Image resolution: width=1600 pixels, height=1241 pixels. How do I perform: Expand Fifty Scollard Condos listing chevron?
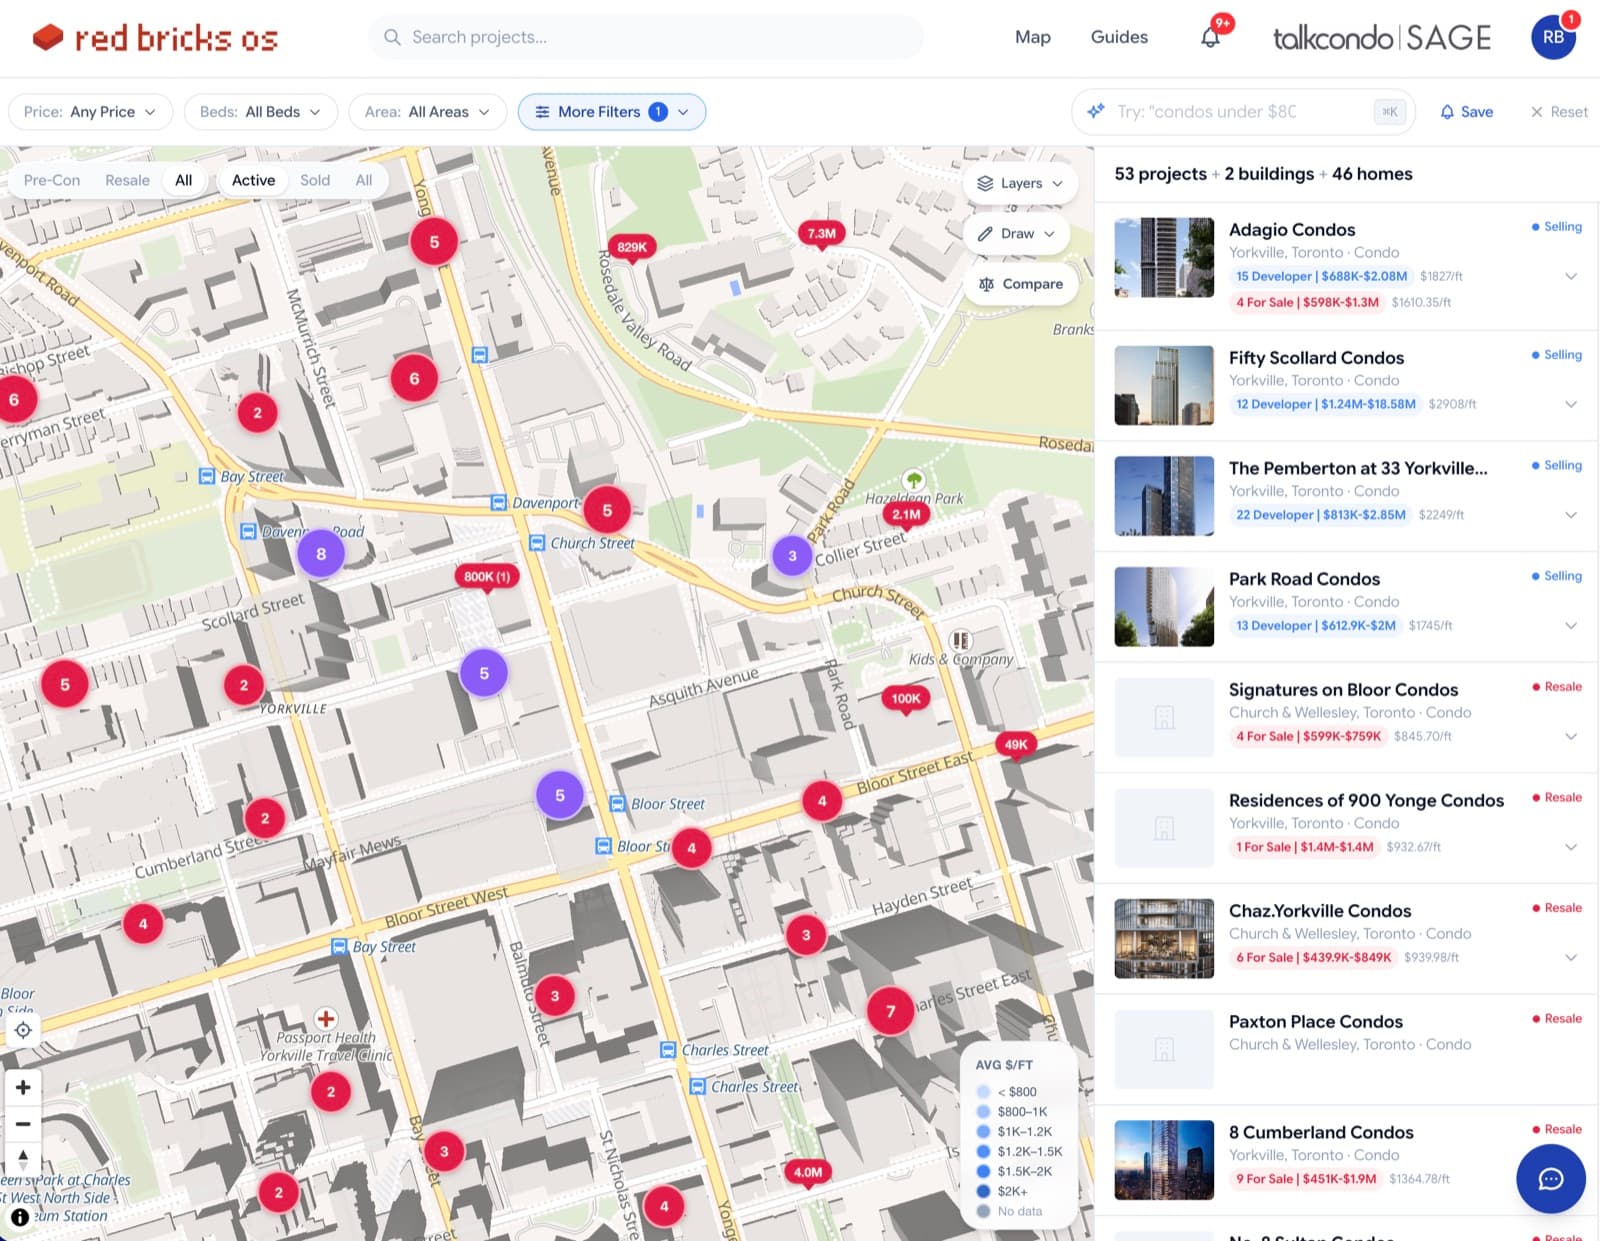tap(1571, 404)
